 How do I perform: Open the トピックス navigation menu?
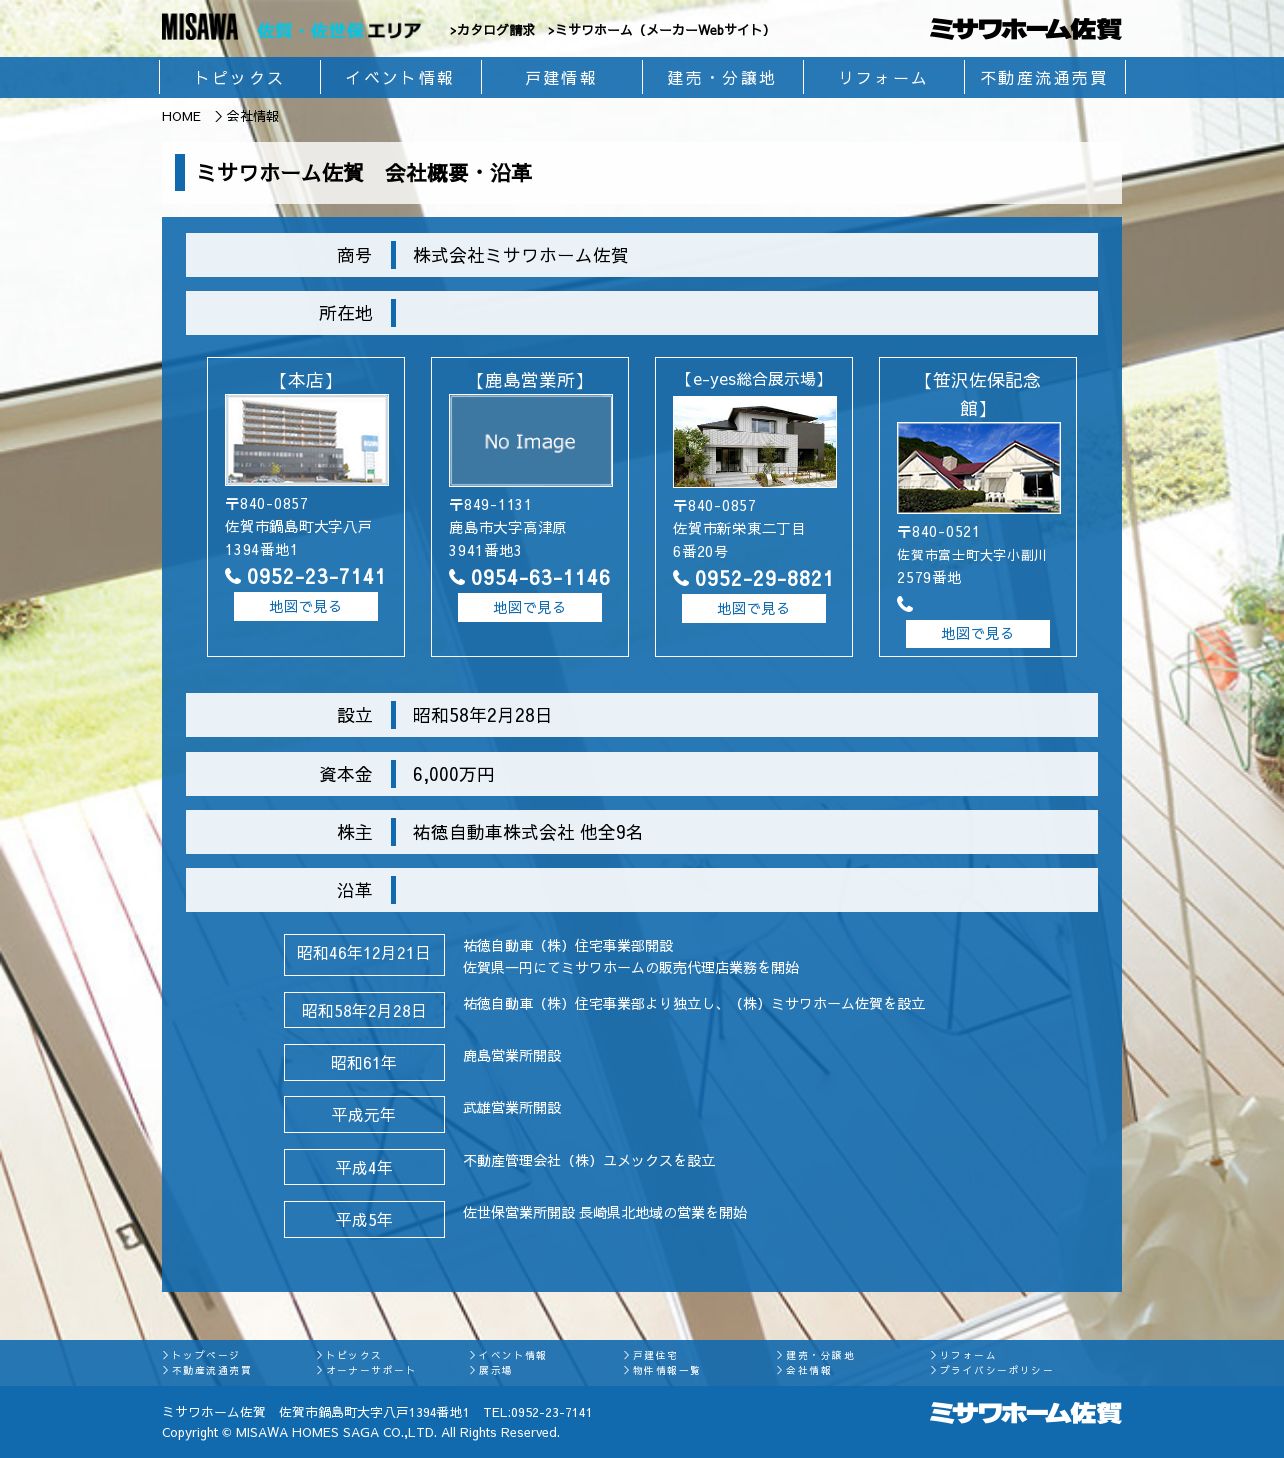240,78
